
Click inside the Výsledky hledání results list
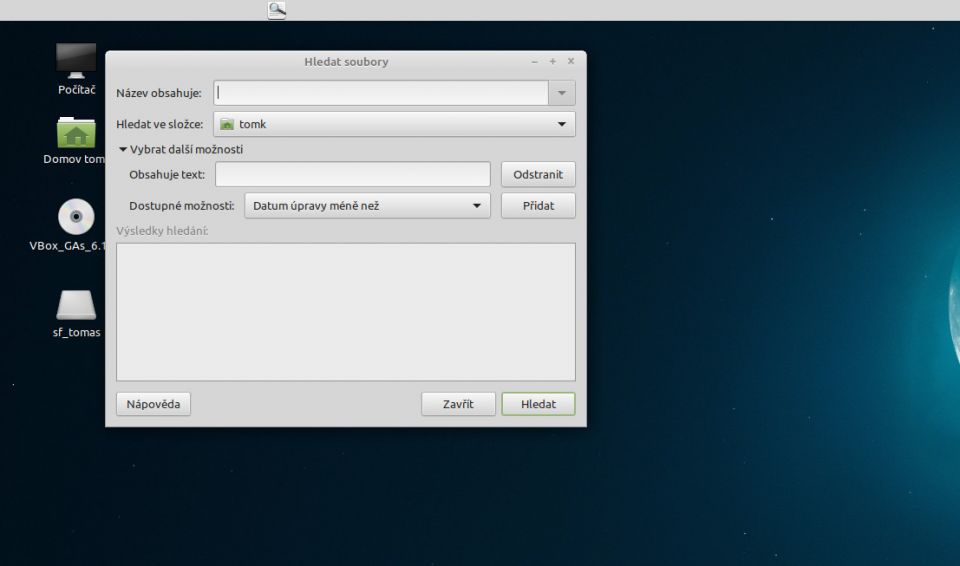346,312
